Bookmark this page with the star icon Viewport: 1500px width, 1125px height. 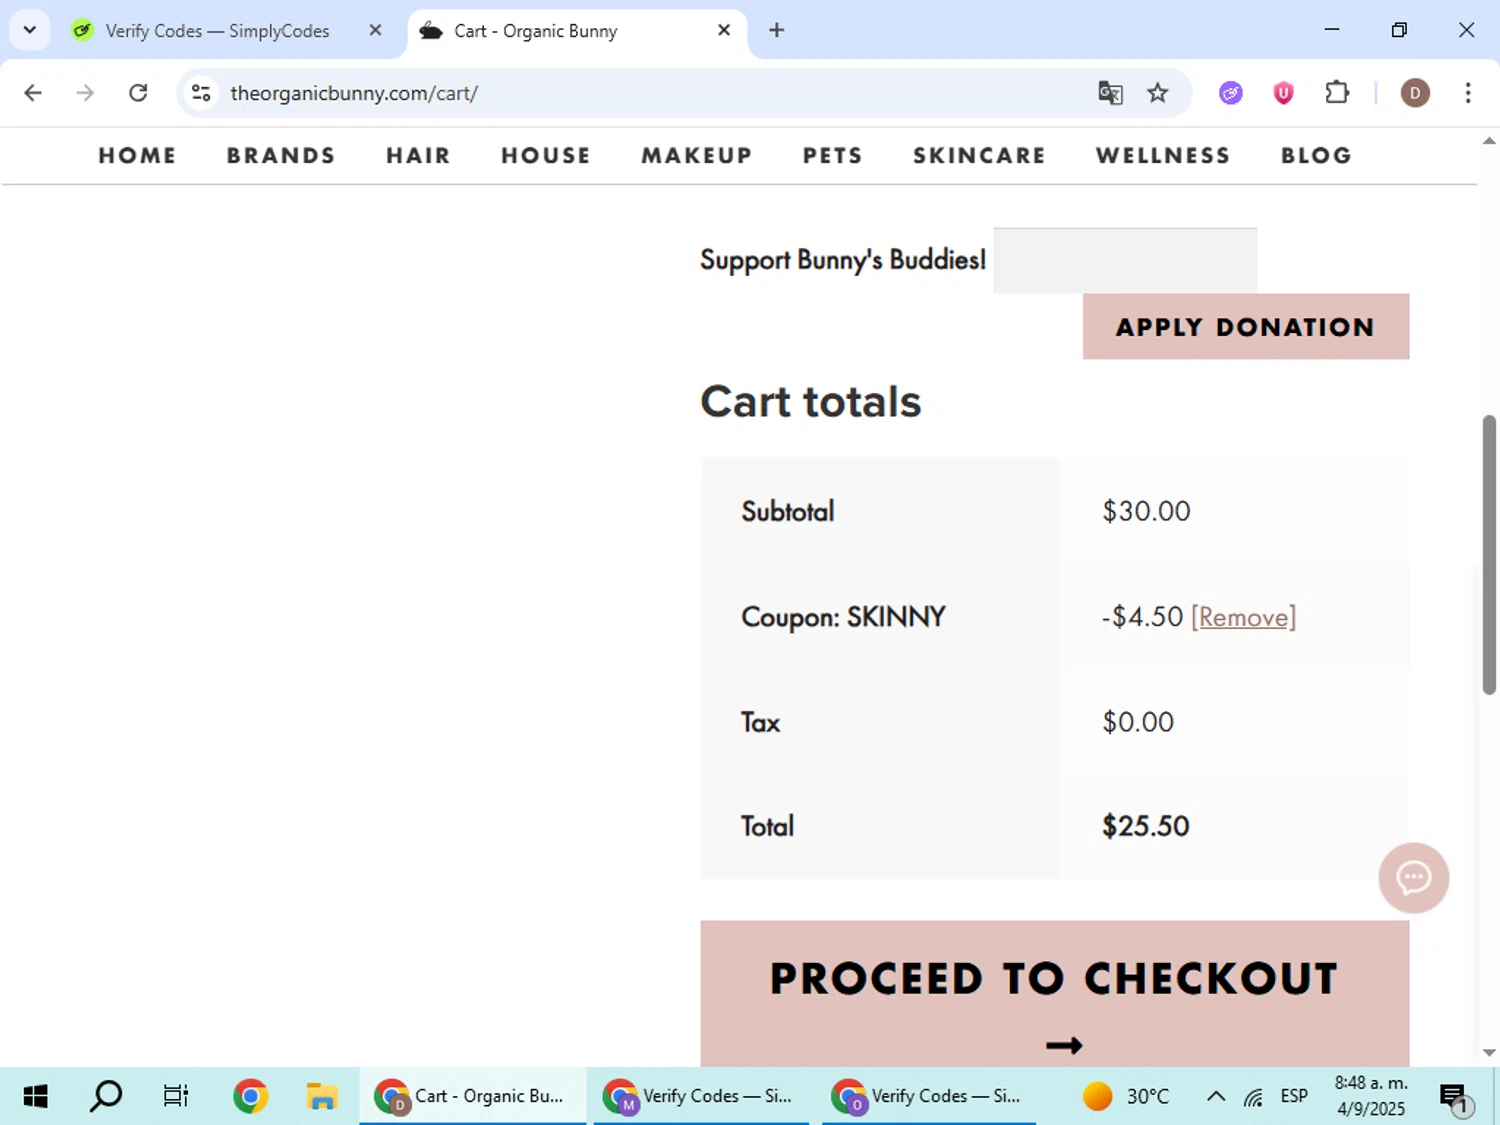click(x=1157, y=93)
